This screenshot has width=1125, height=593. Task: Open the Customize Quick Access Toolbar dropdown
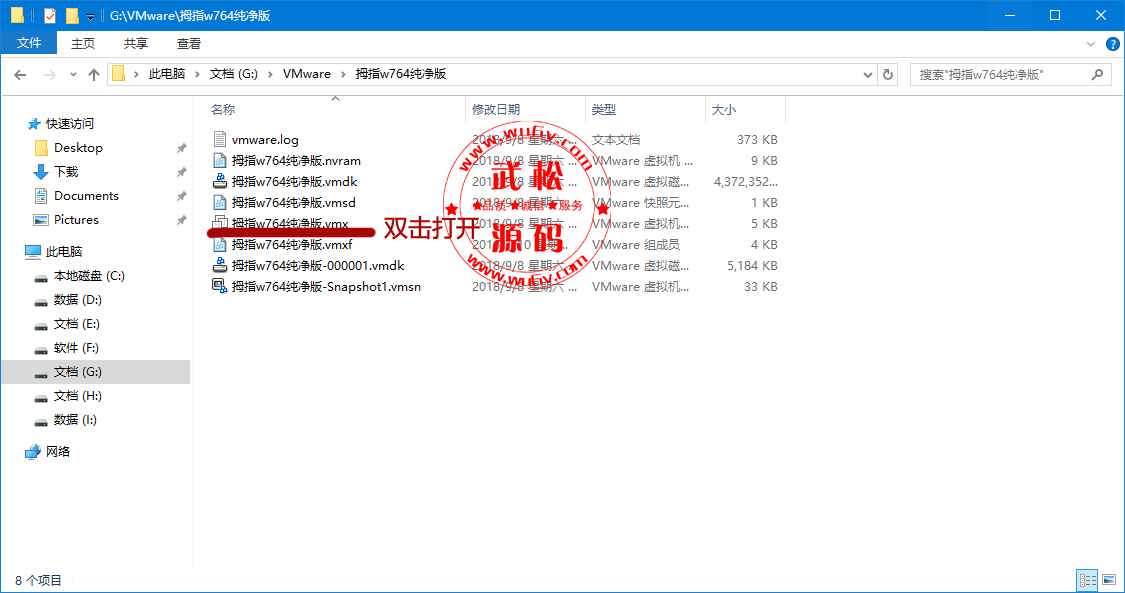(x=90, y=16)
